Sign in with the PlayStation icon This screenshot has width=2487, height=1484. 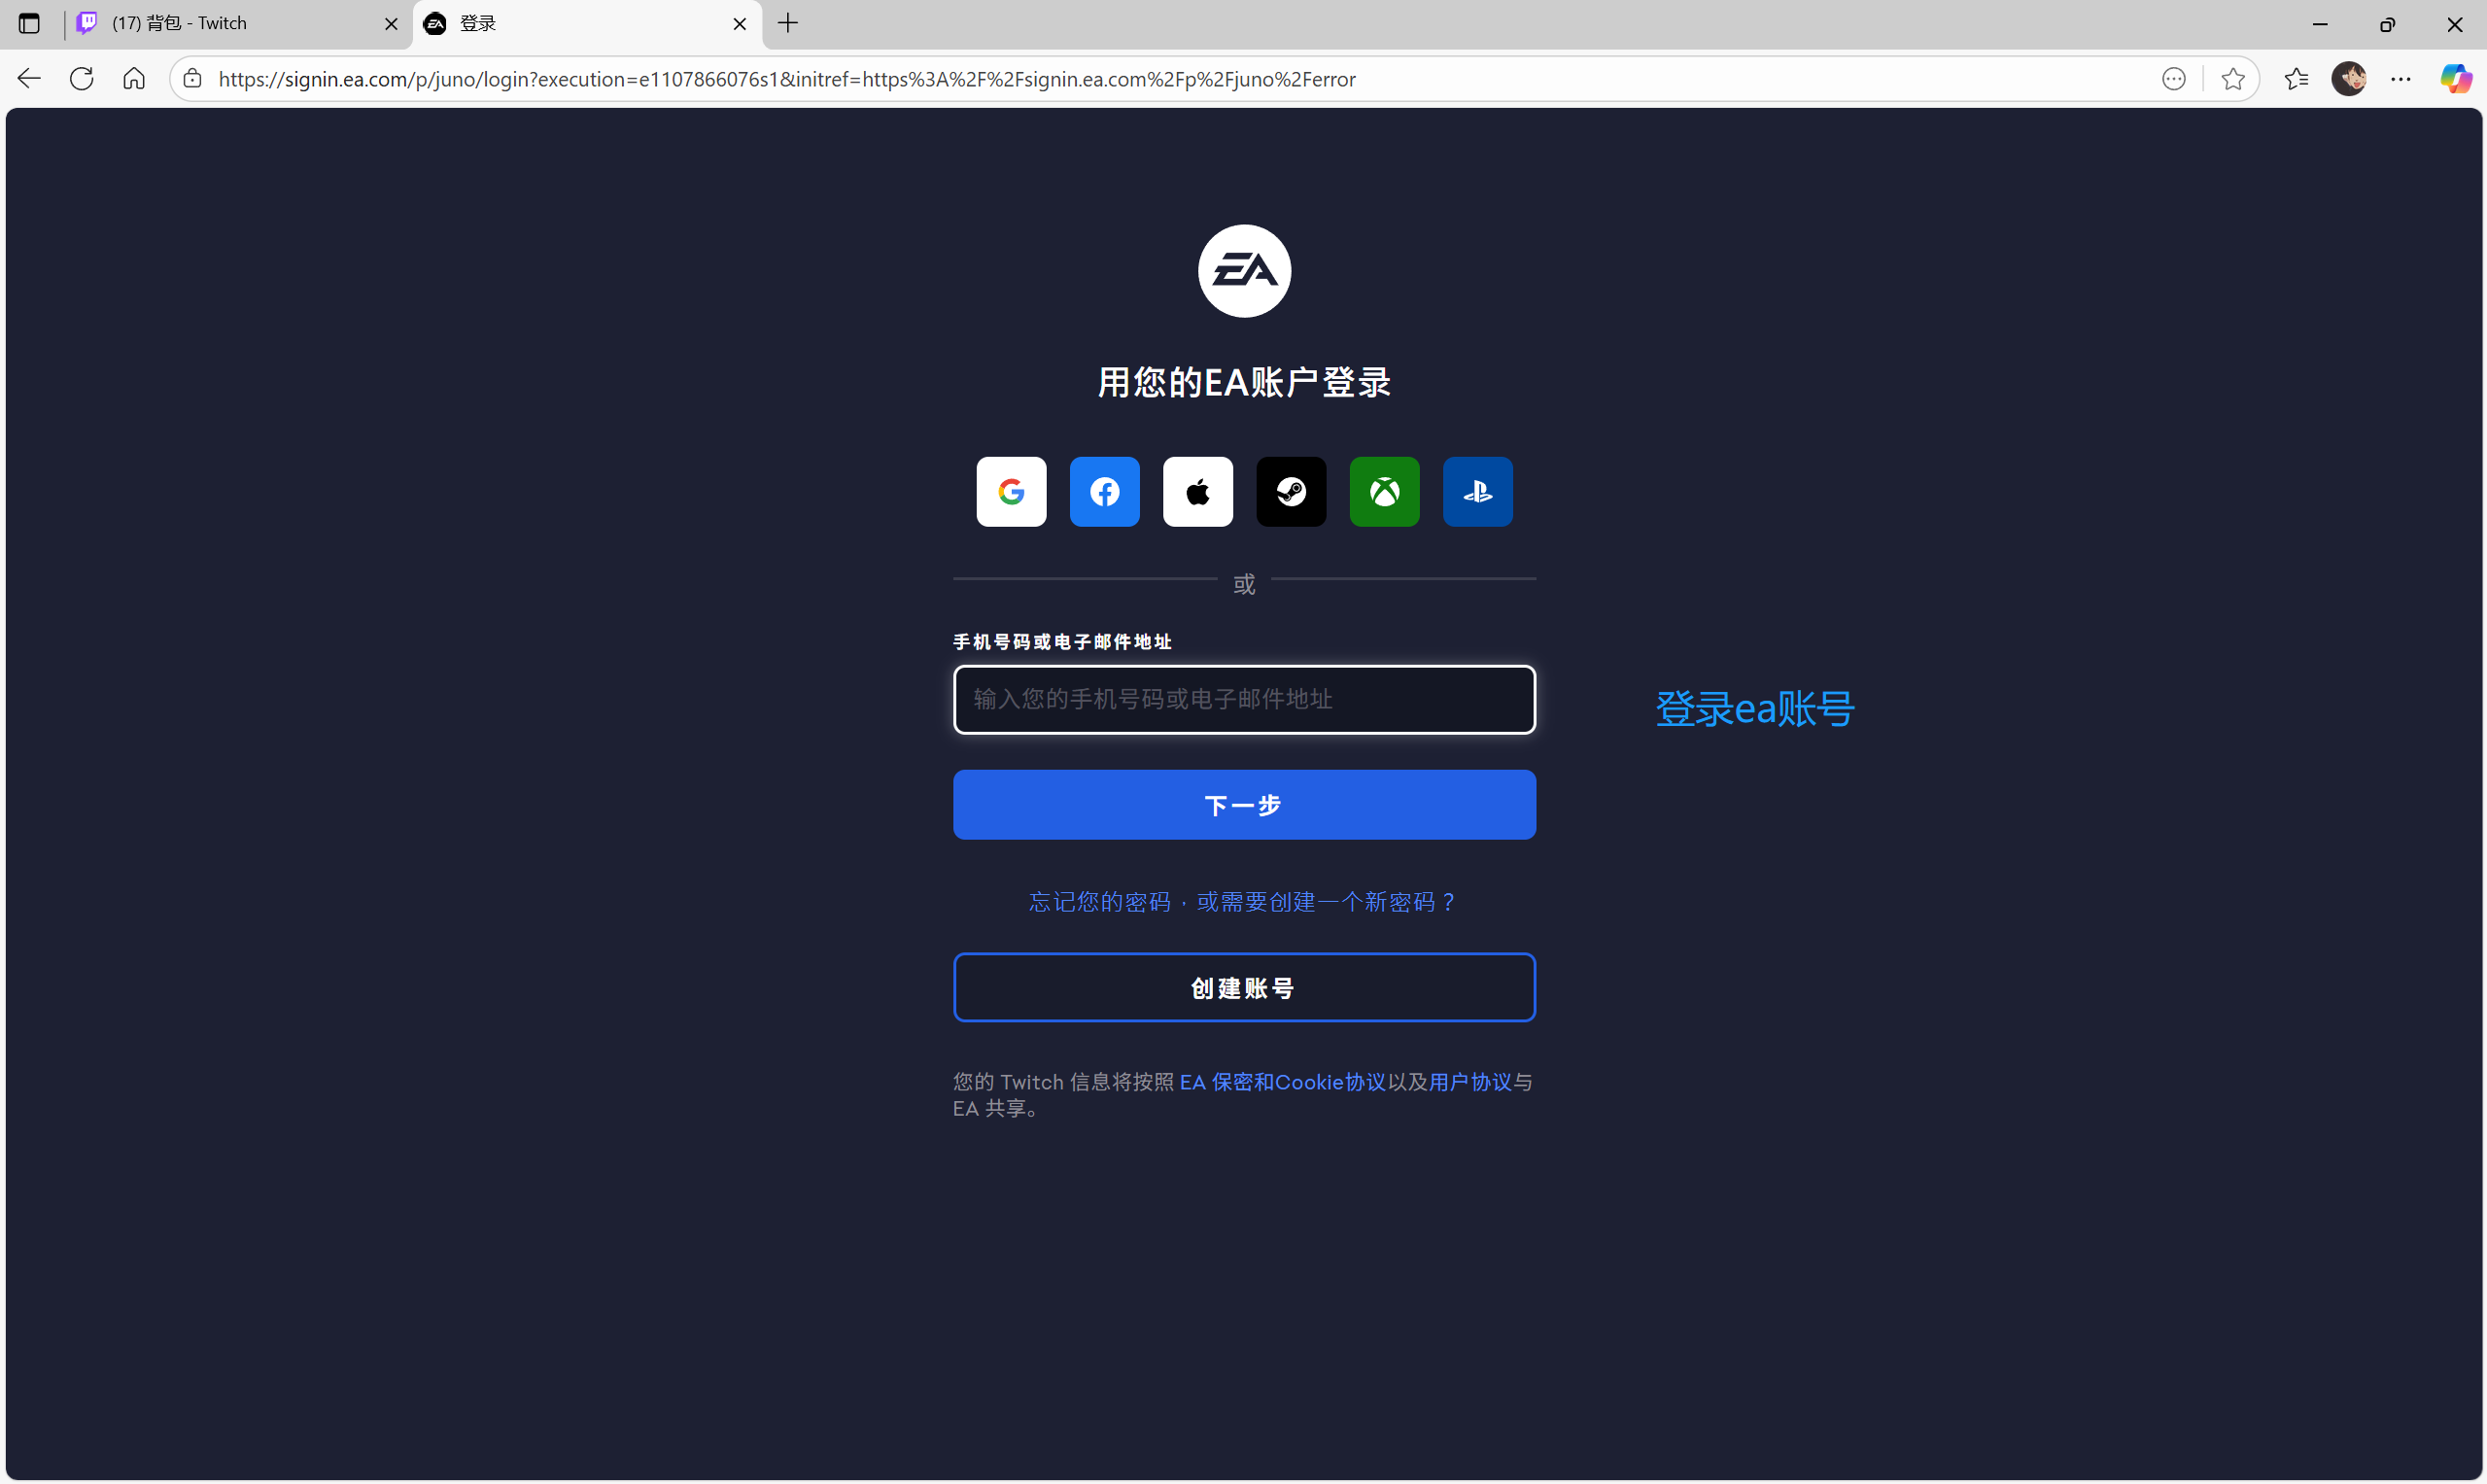pos(1477,491)
